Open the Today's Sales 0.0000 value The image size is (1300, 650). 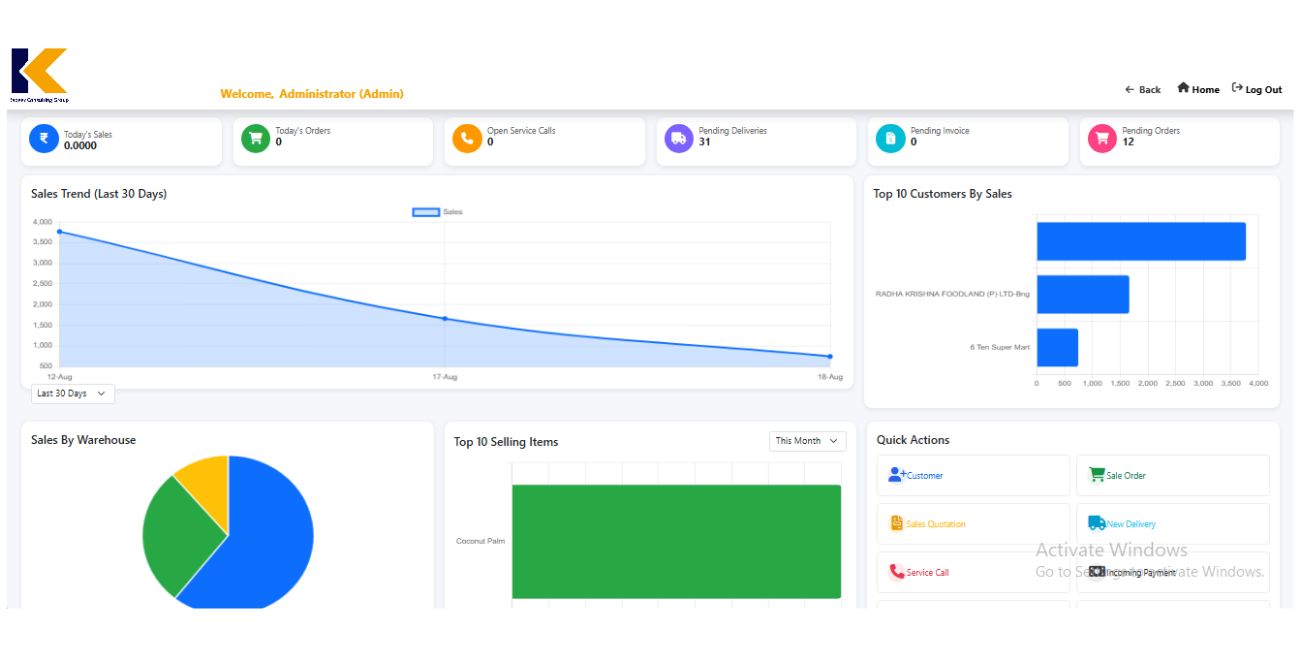(x=81, y=146)
